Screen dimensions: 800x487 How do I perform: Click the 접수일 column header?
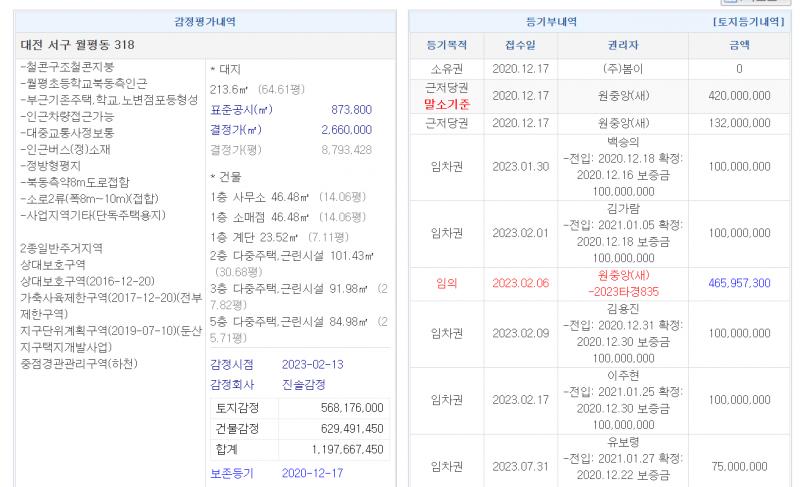click(x=520, y=45)
